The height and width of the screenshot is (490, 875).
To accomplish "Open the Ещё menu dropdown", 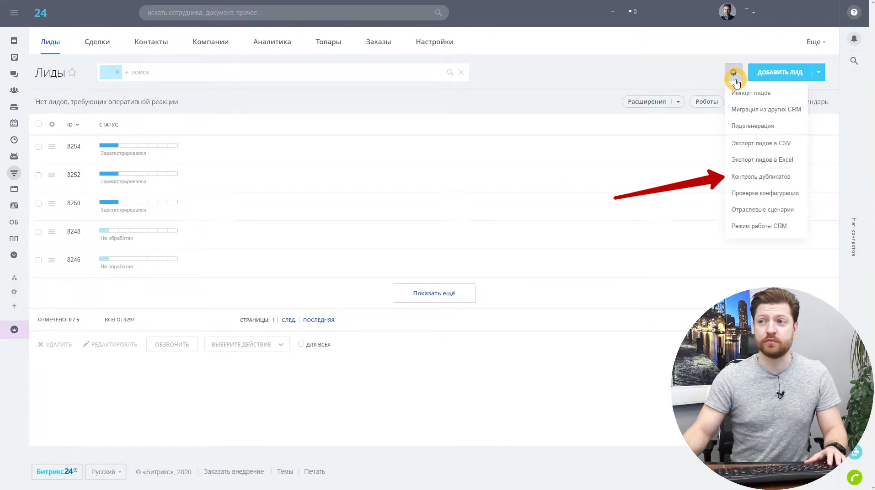I will pos(815,42).
